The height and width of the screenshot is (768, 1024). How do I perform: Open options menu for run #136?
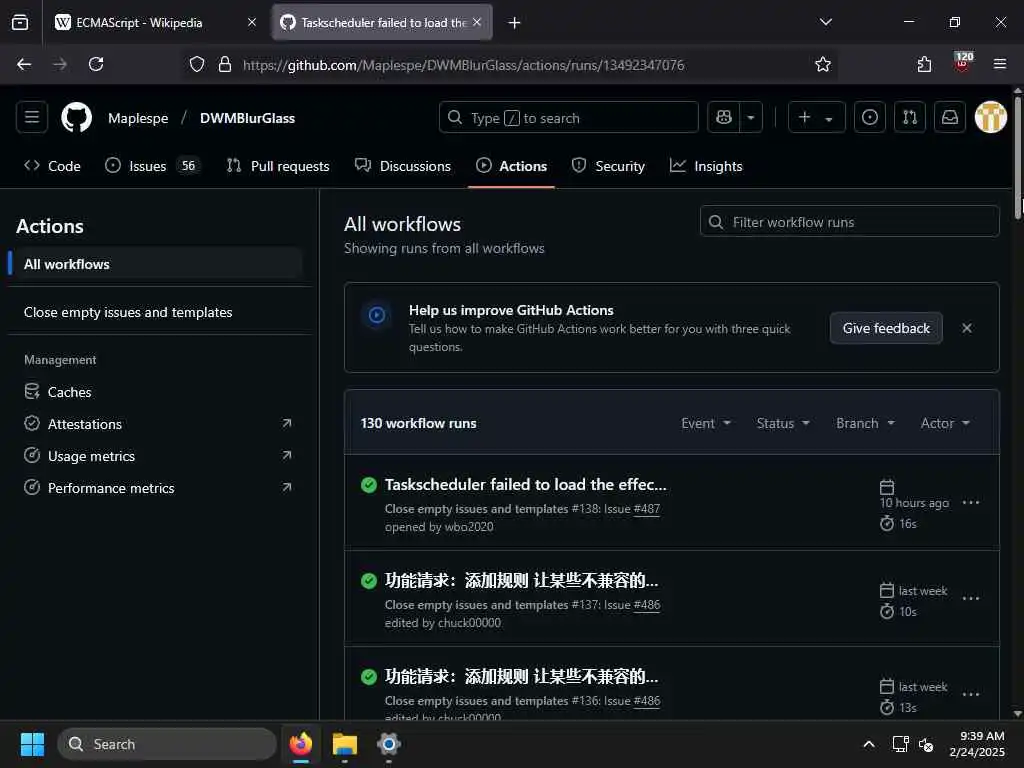coord(970,694)
